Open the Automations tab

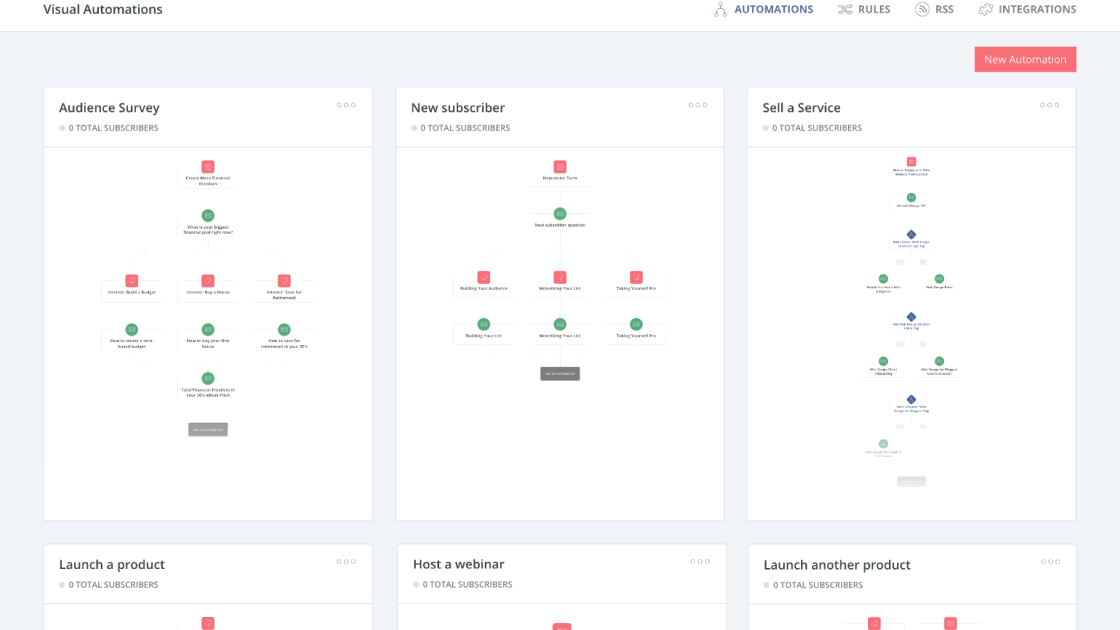773,10
